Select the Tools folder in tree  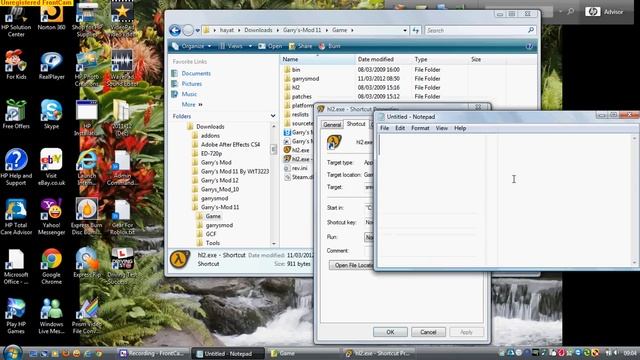pos(213,243)
